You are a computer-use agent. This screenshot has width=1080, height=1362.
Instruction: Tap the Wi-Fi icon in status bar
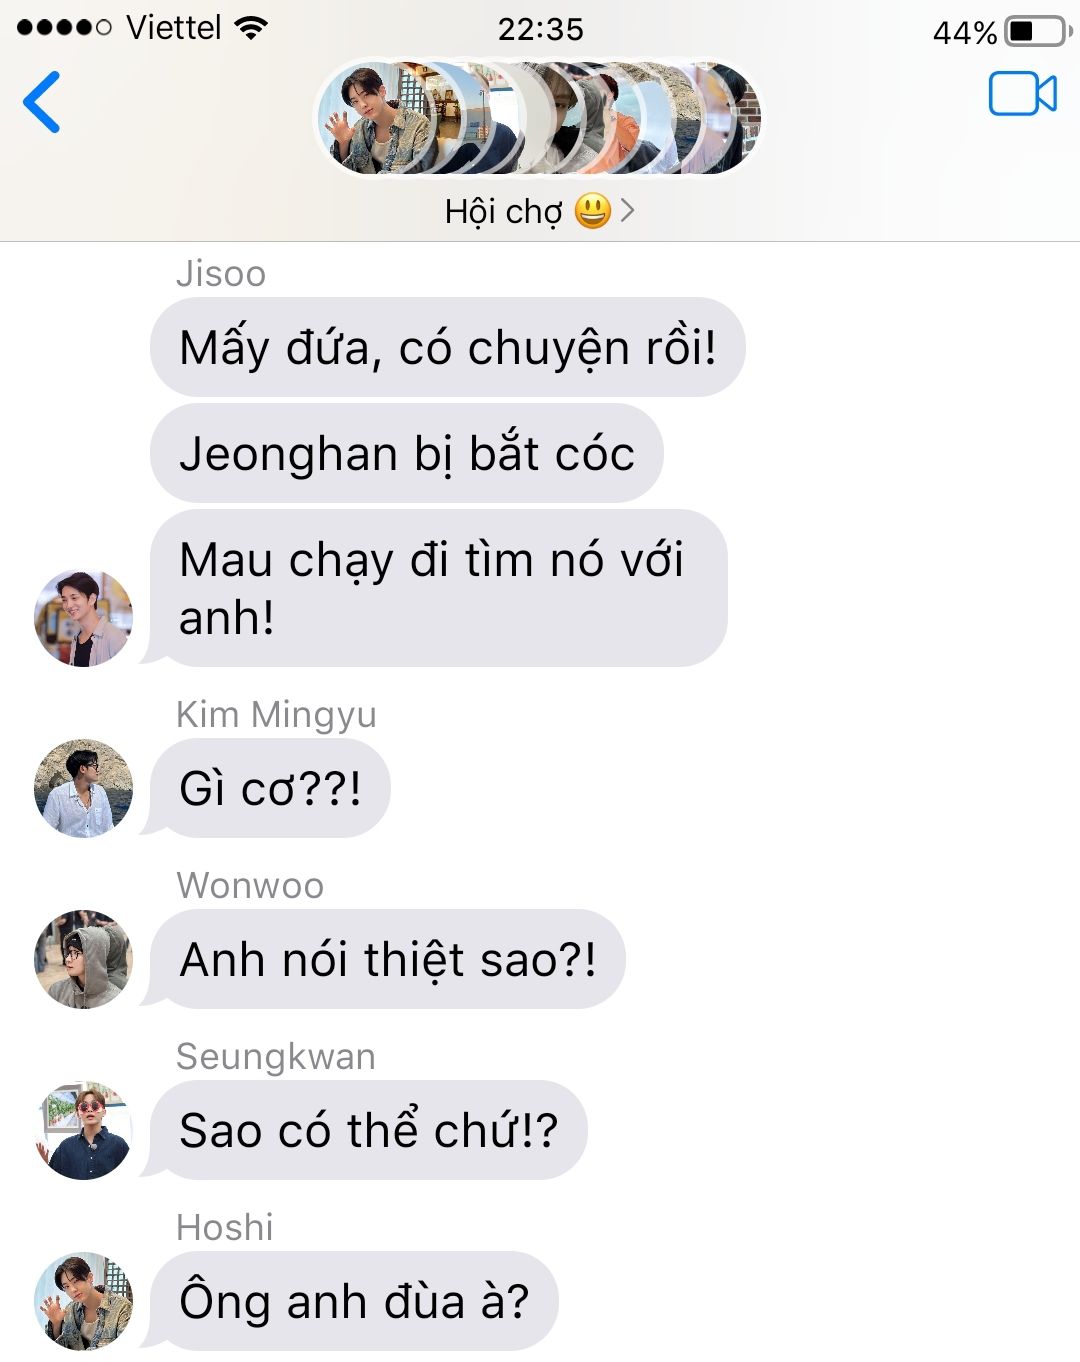[251, 28]
